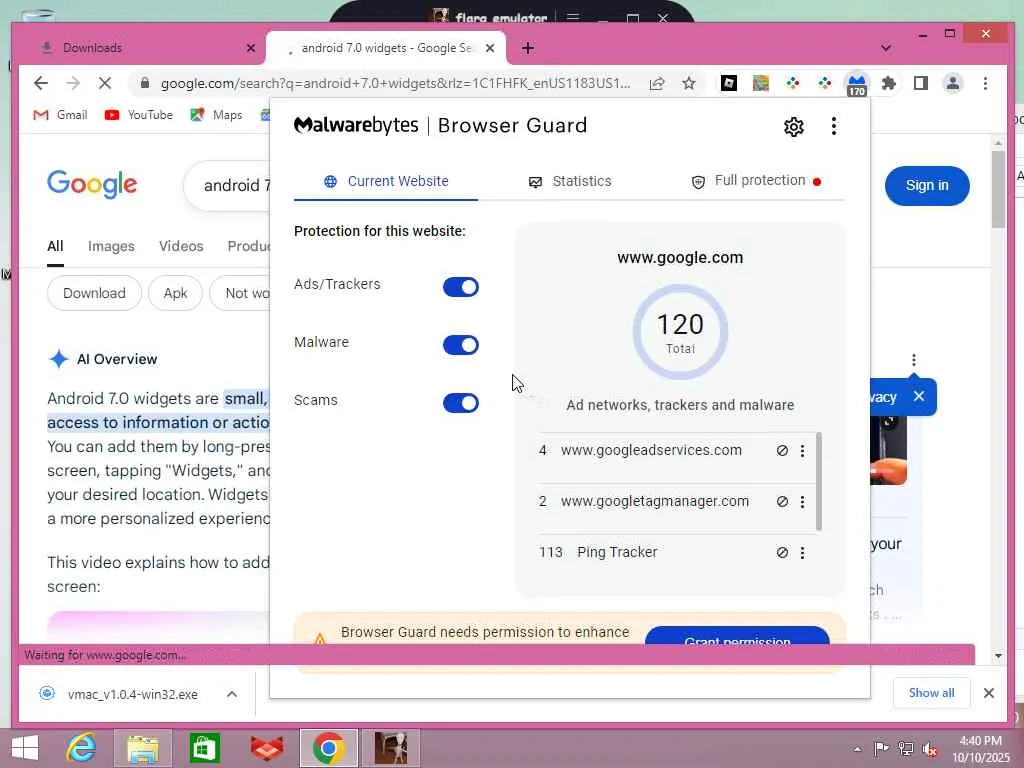This screenshot has height=768, width=1024.
Task: Select the All search tab
Action: tap(55, 246)
